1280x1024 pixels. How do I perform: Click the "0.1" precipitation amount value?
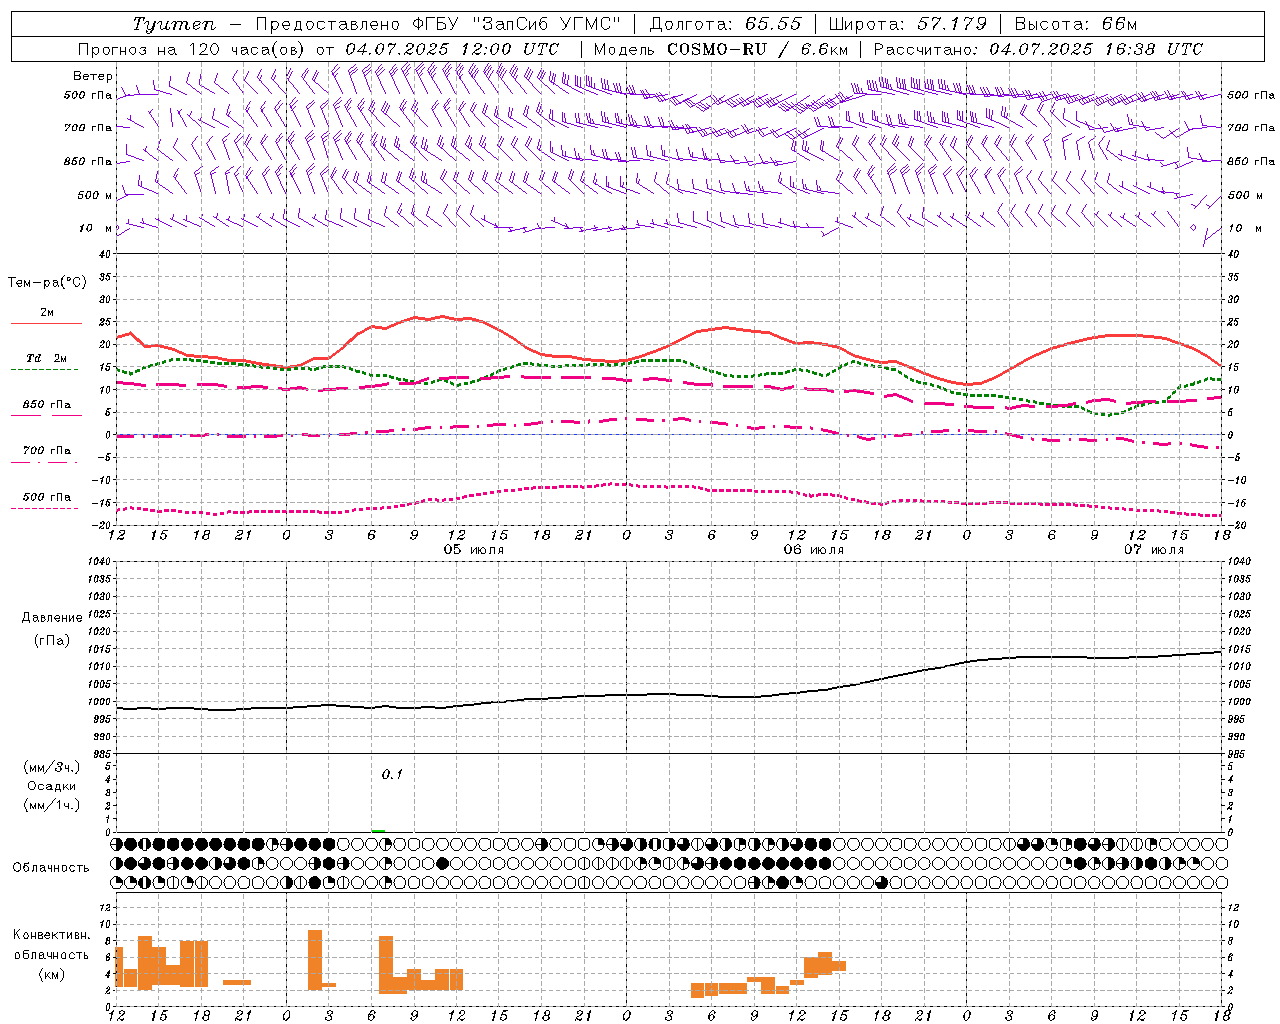[392, 774]
